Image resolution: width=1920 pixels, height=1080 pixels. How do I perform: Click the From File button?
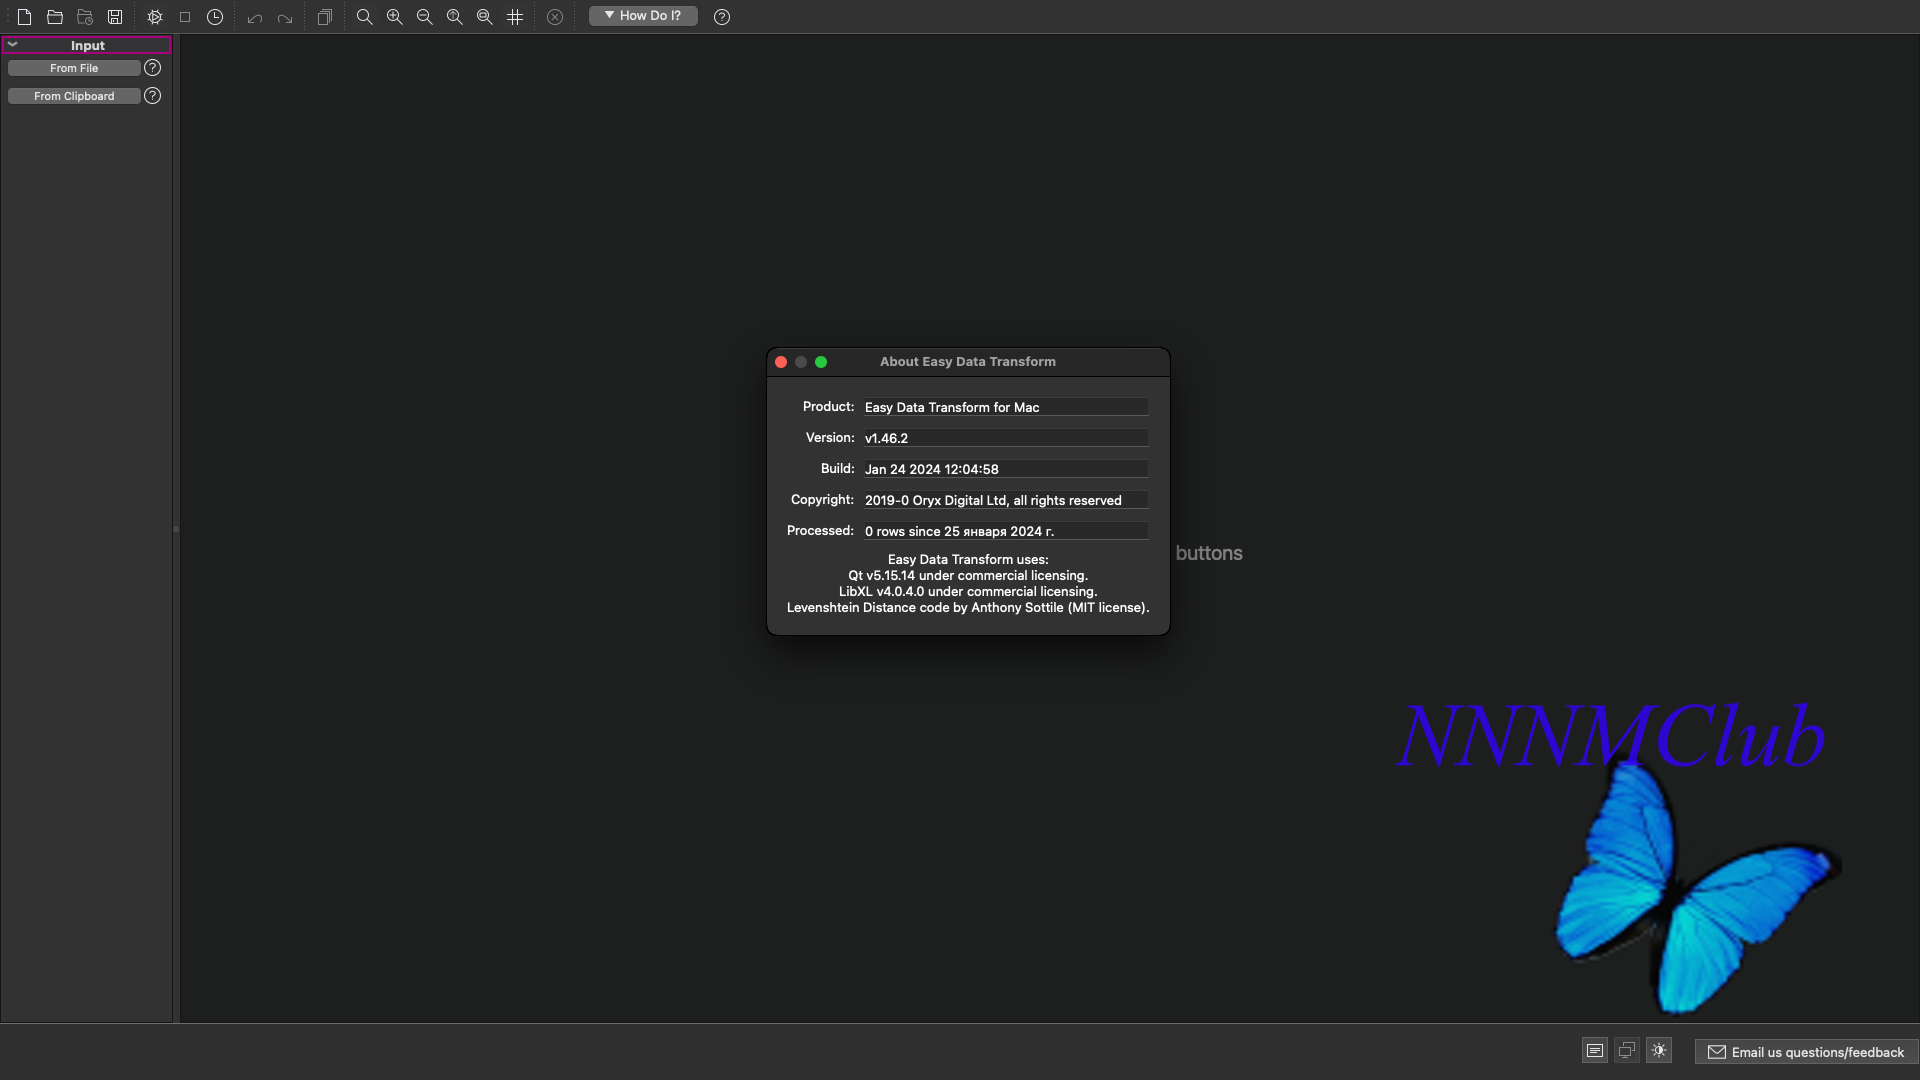pos(74,68)
